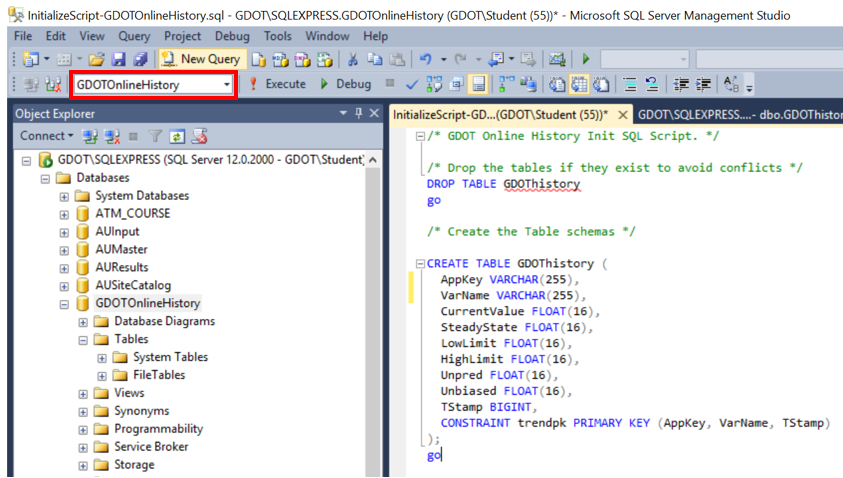Open the toolbar overflow options arrow
This screenshot has width=843, height=478.
749,86
